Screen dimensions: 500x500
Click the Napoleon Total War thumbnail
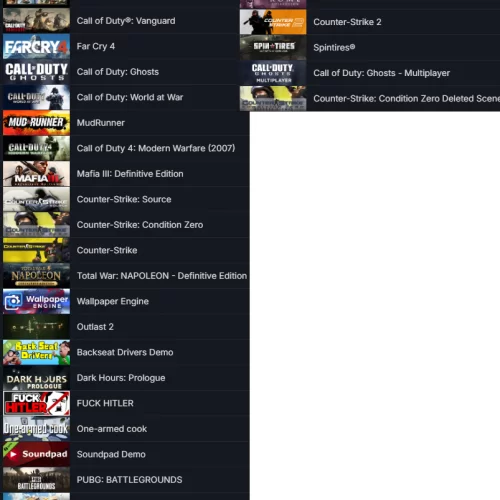click(36, 276)
